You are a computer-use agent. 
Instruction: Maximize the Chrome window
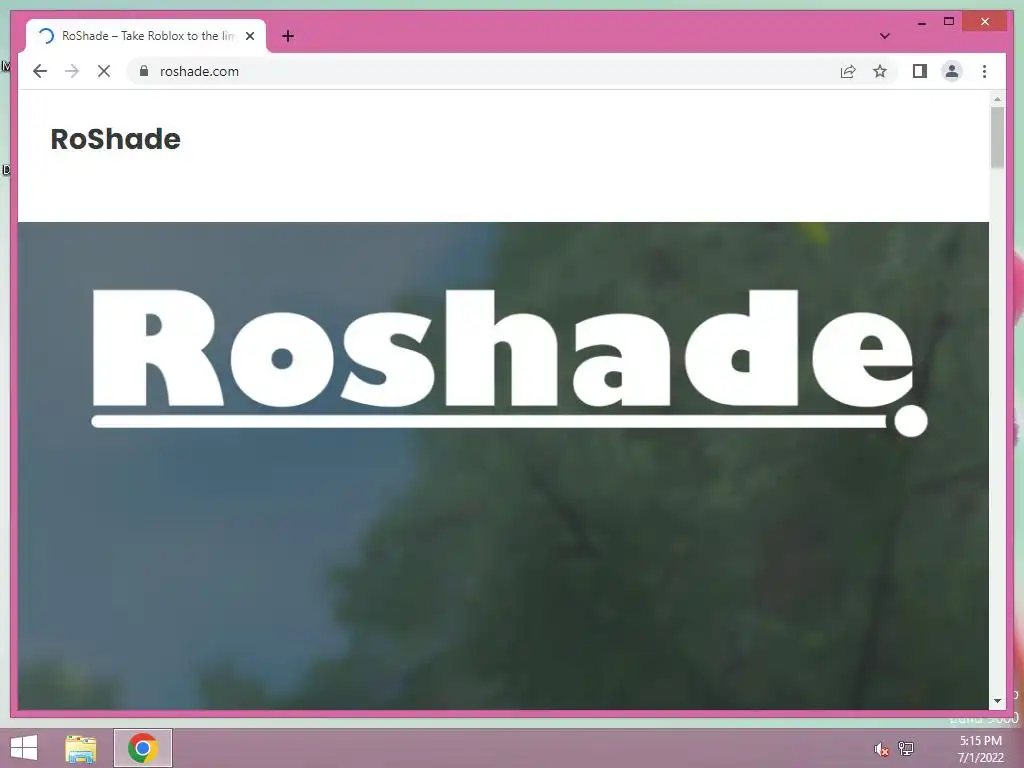949,22
